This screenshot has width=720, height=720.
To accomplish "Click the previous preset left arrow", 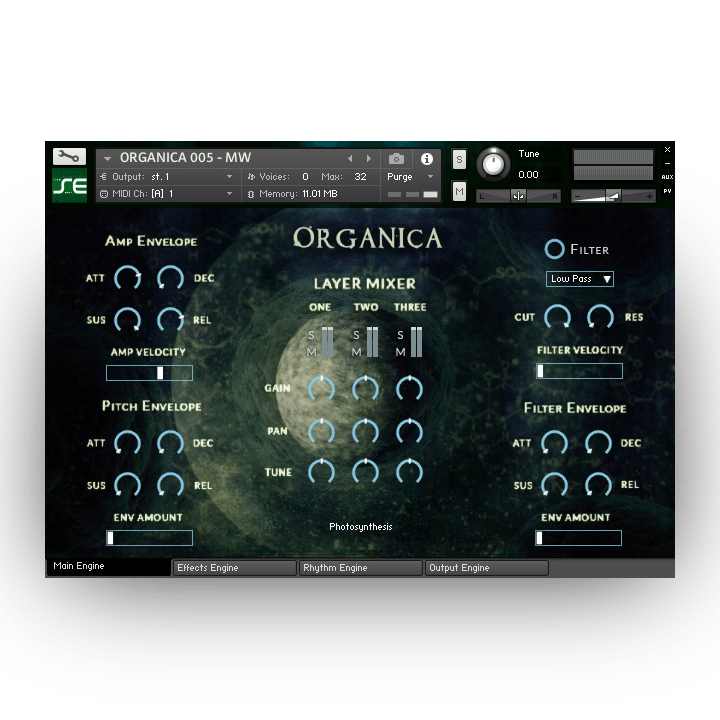I will pyautogui.click(x=350, y=159).
